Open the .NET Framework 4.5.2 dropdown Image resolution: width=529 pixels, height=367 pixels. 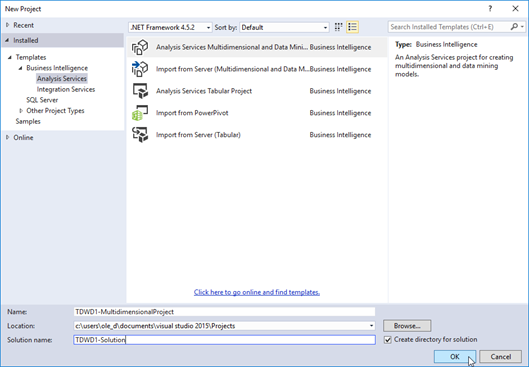[x=170, y=27]
